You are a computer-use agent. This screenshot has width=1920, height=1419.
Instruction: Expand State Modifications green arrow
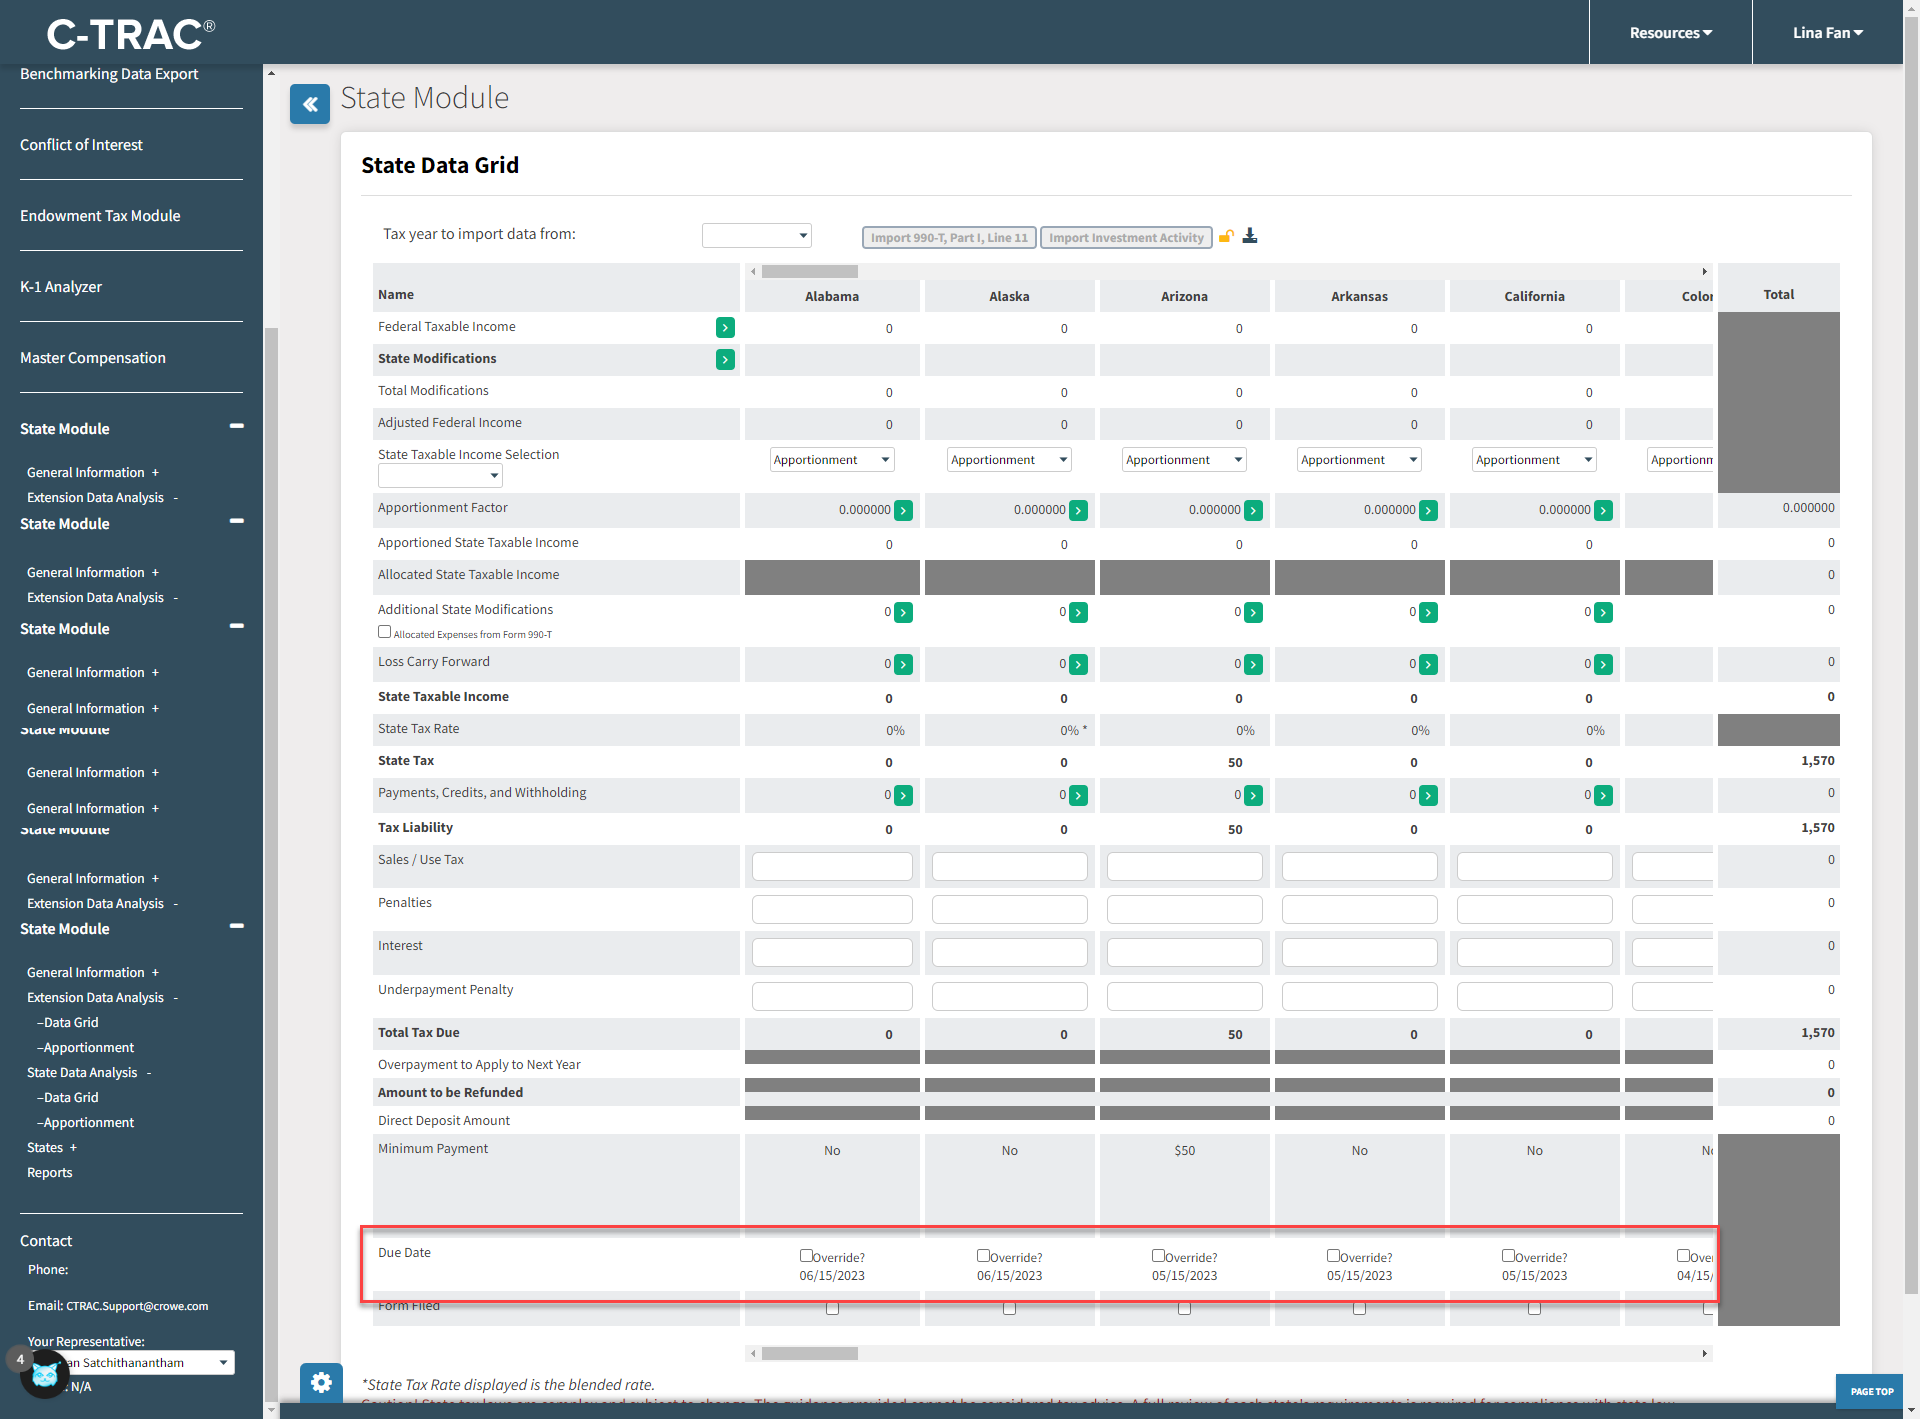pyautogui.click(x=725, y=359)
